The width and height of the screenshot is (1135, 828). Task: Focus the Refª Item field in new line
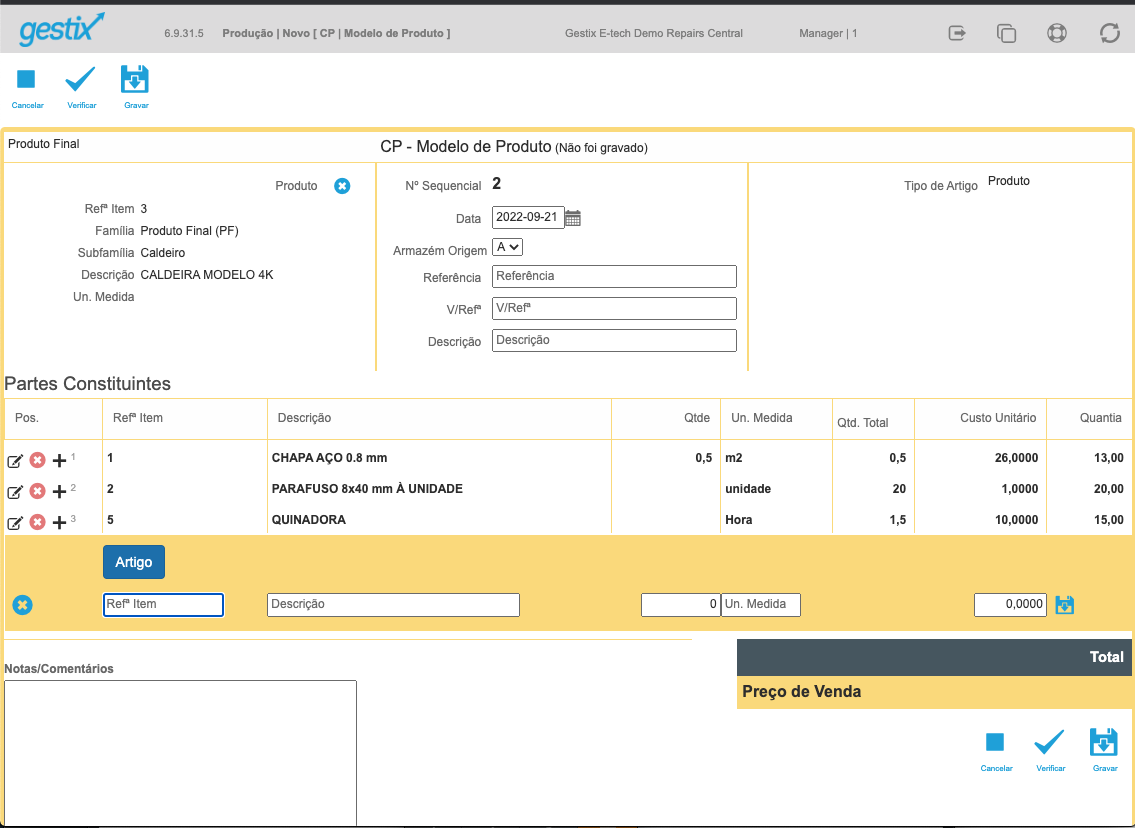(x=164, y=605)
